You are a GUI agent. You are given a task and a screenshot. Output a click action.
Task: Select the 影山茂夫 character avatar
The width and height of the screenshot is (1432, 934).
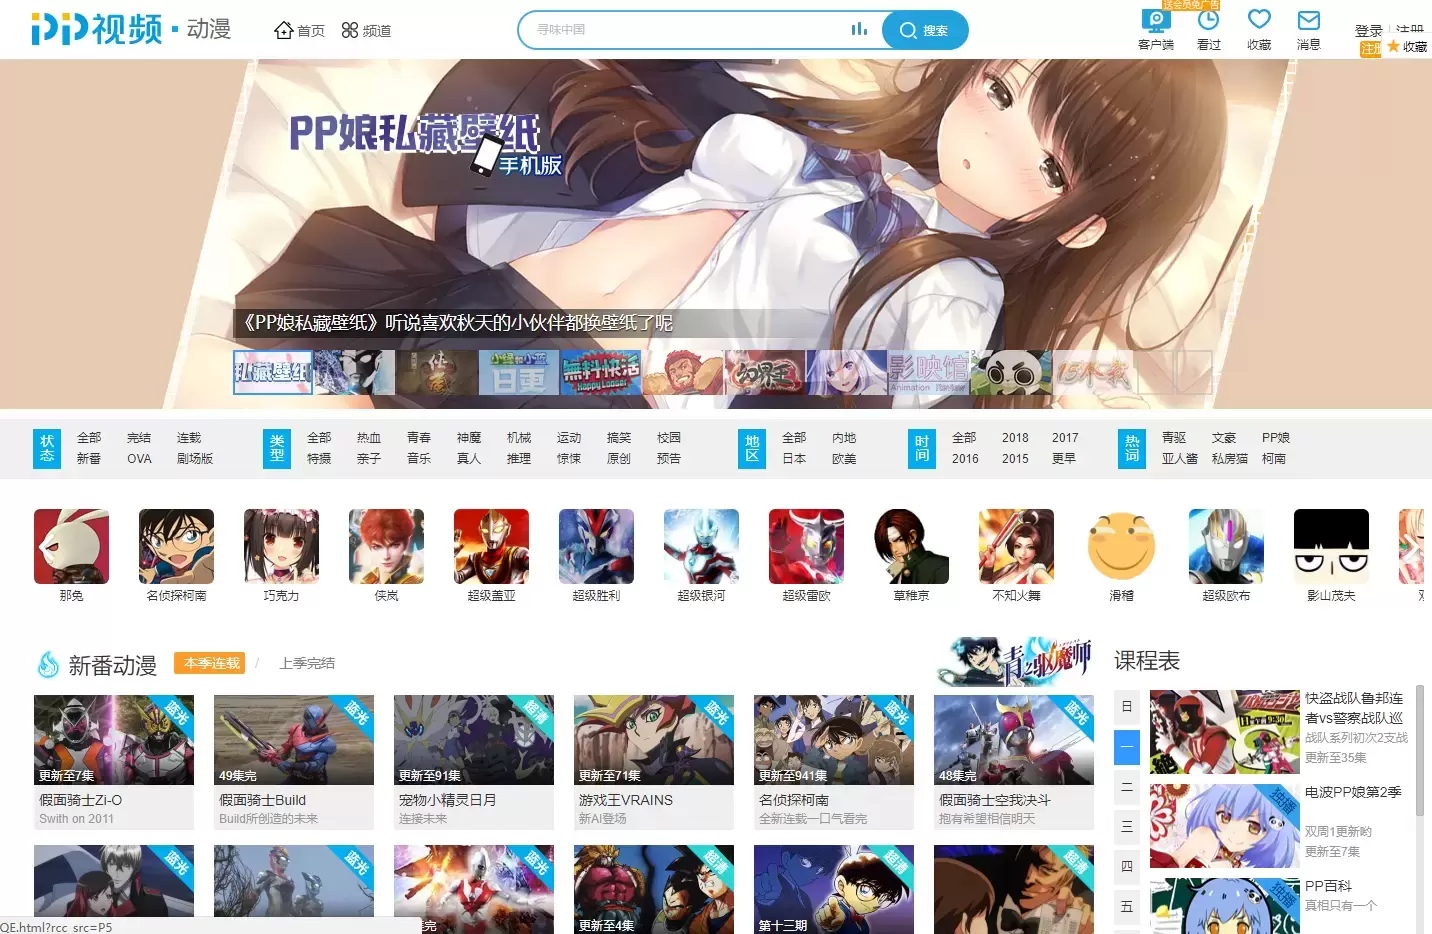1331,546
